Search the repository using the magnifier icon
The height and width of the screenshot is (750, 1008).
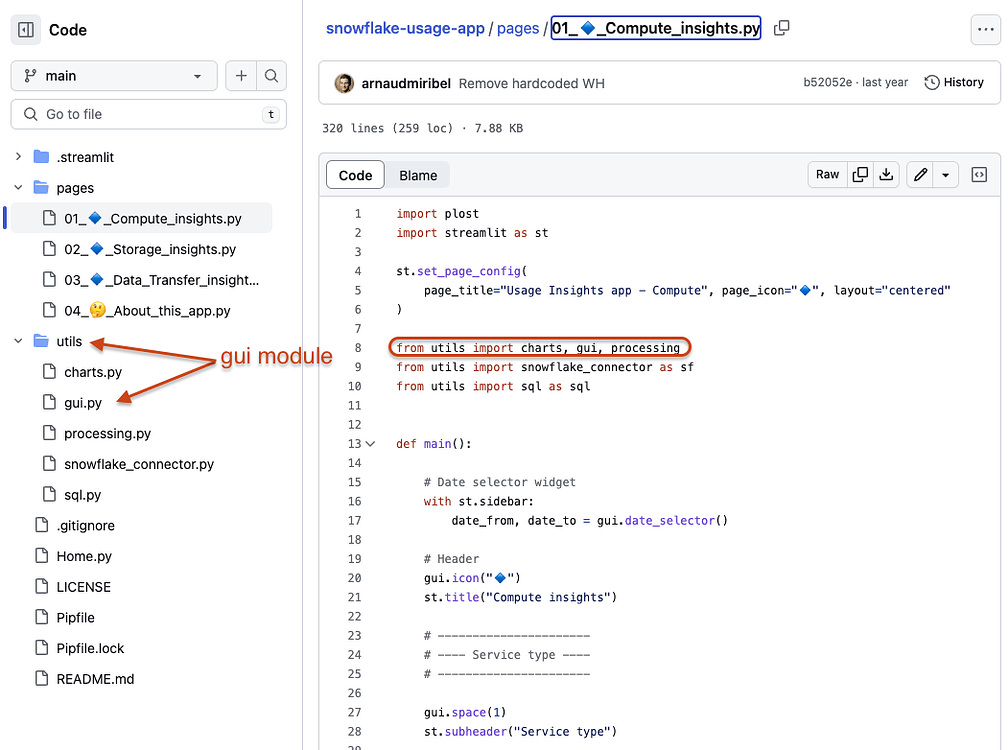coord(270,75)
